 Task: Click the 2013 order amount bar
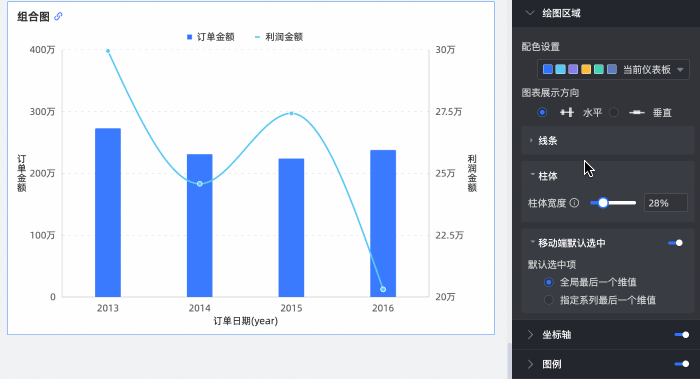click(x=108, y=212)
